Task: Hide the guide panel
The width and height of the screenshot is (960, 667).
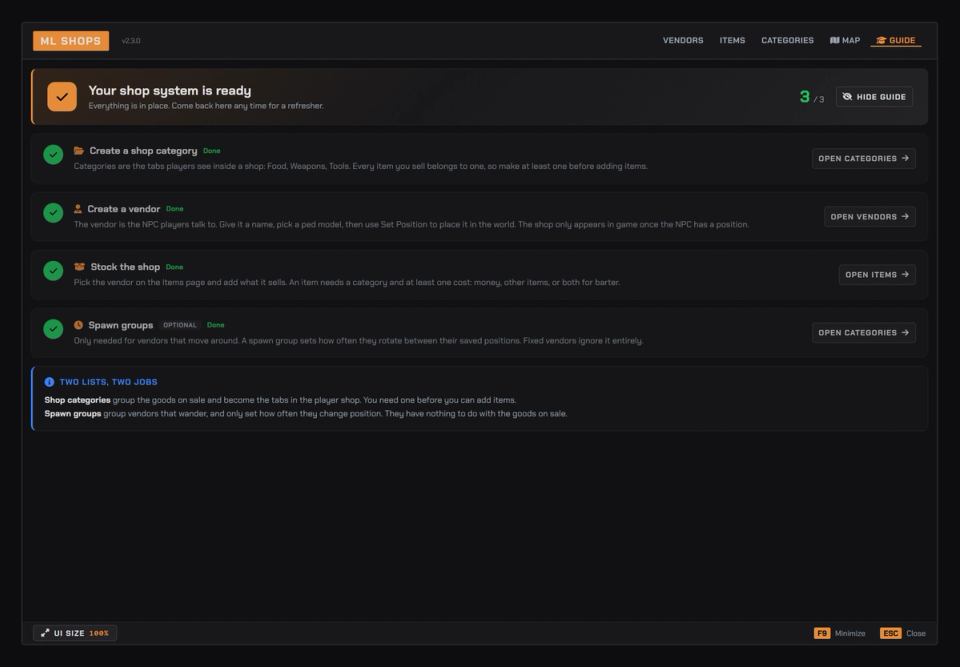Action: [874, 97]
